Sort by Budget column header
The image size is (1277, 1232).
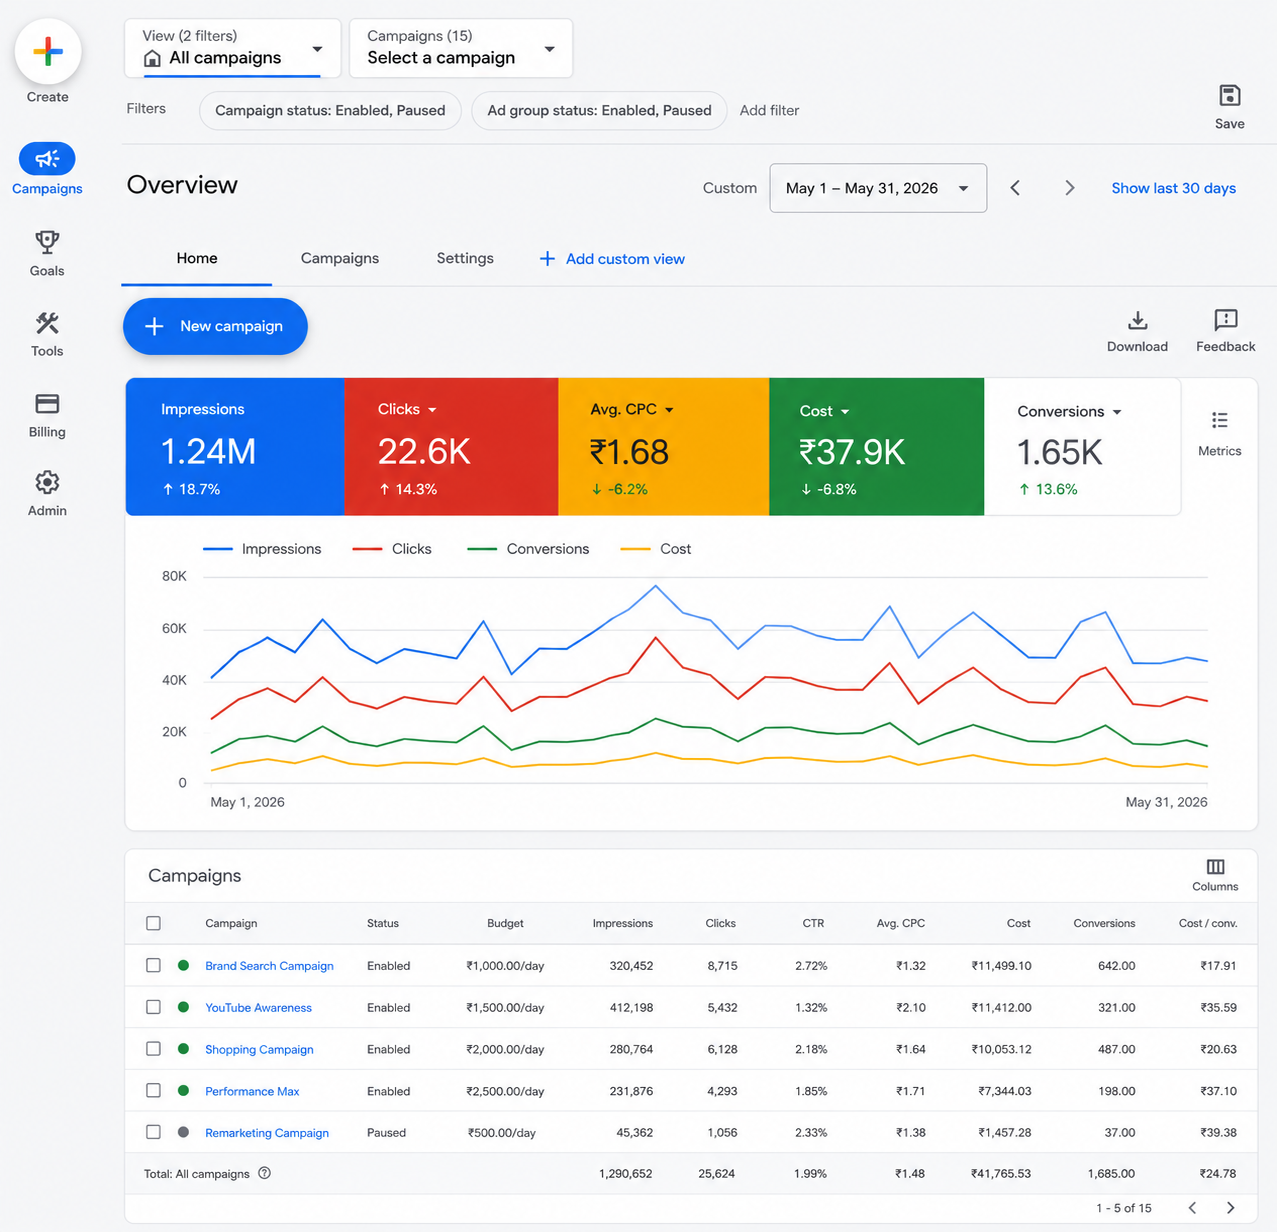point(505,923)
